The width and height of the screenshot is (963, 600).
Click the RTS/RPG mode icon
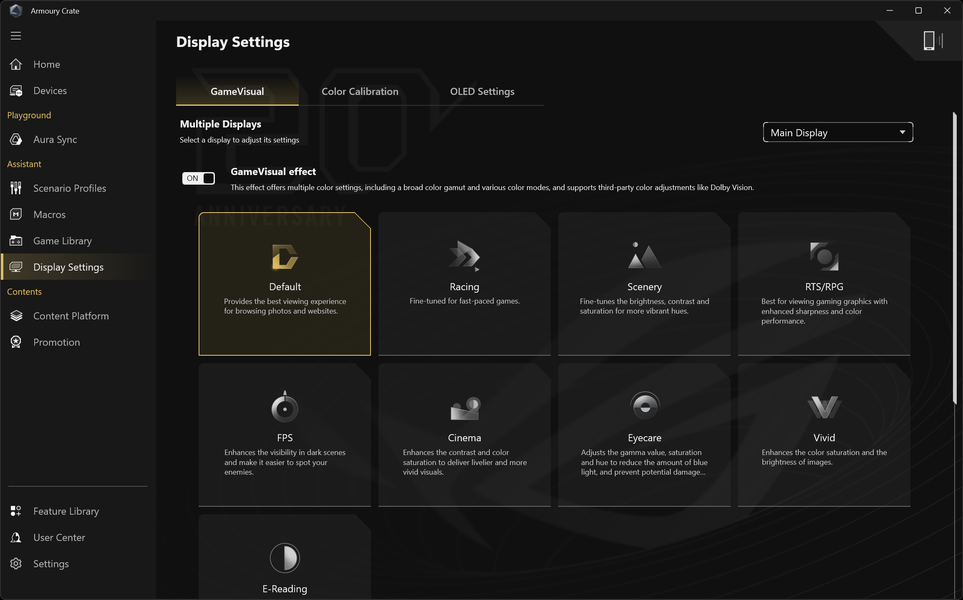824,256
